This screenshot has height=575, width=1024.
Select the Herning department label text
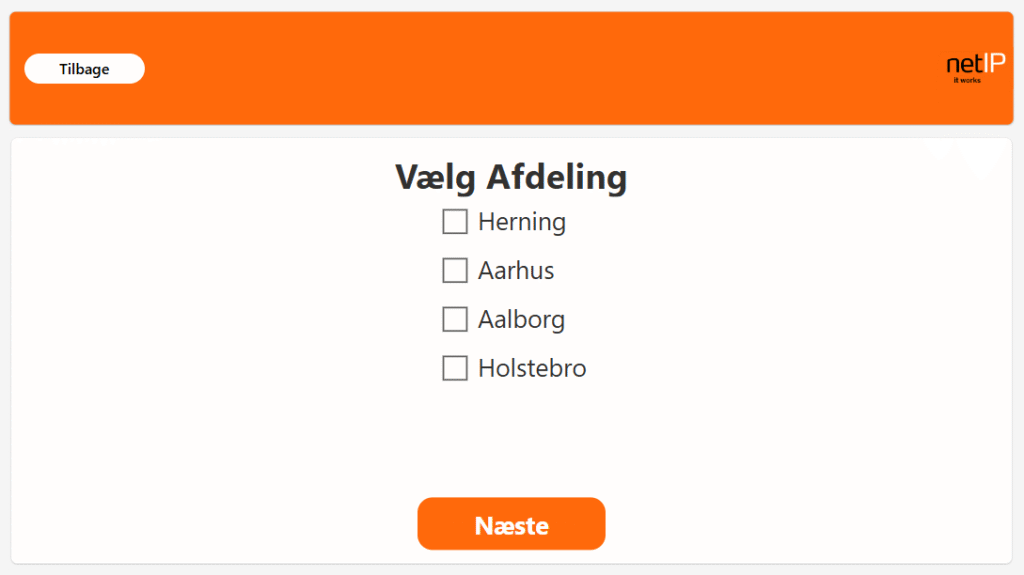pos(521,222)
